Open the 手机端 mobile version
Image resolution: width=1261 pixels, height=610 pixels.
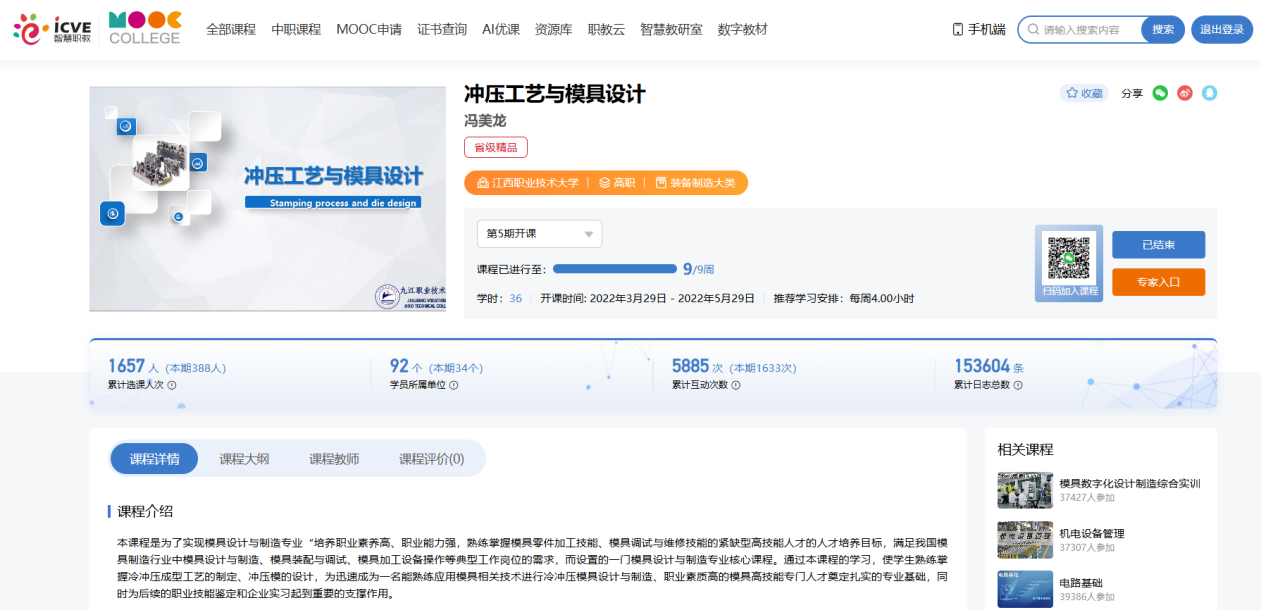(979, 30)
